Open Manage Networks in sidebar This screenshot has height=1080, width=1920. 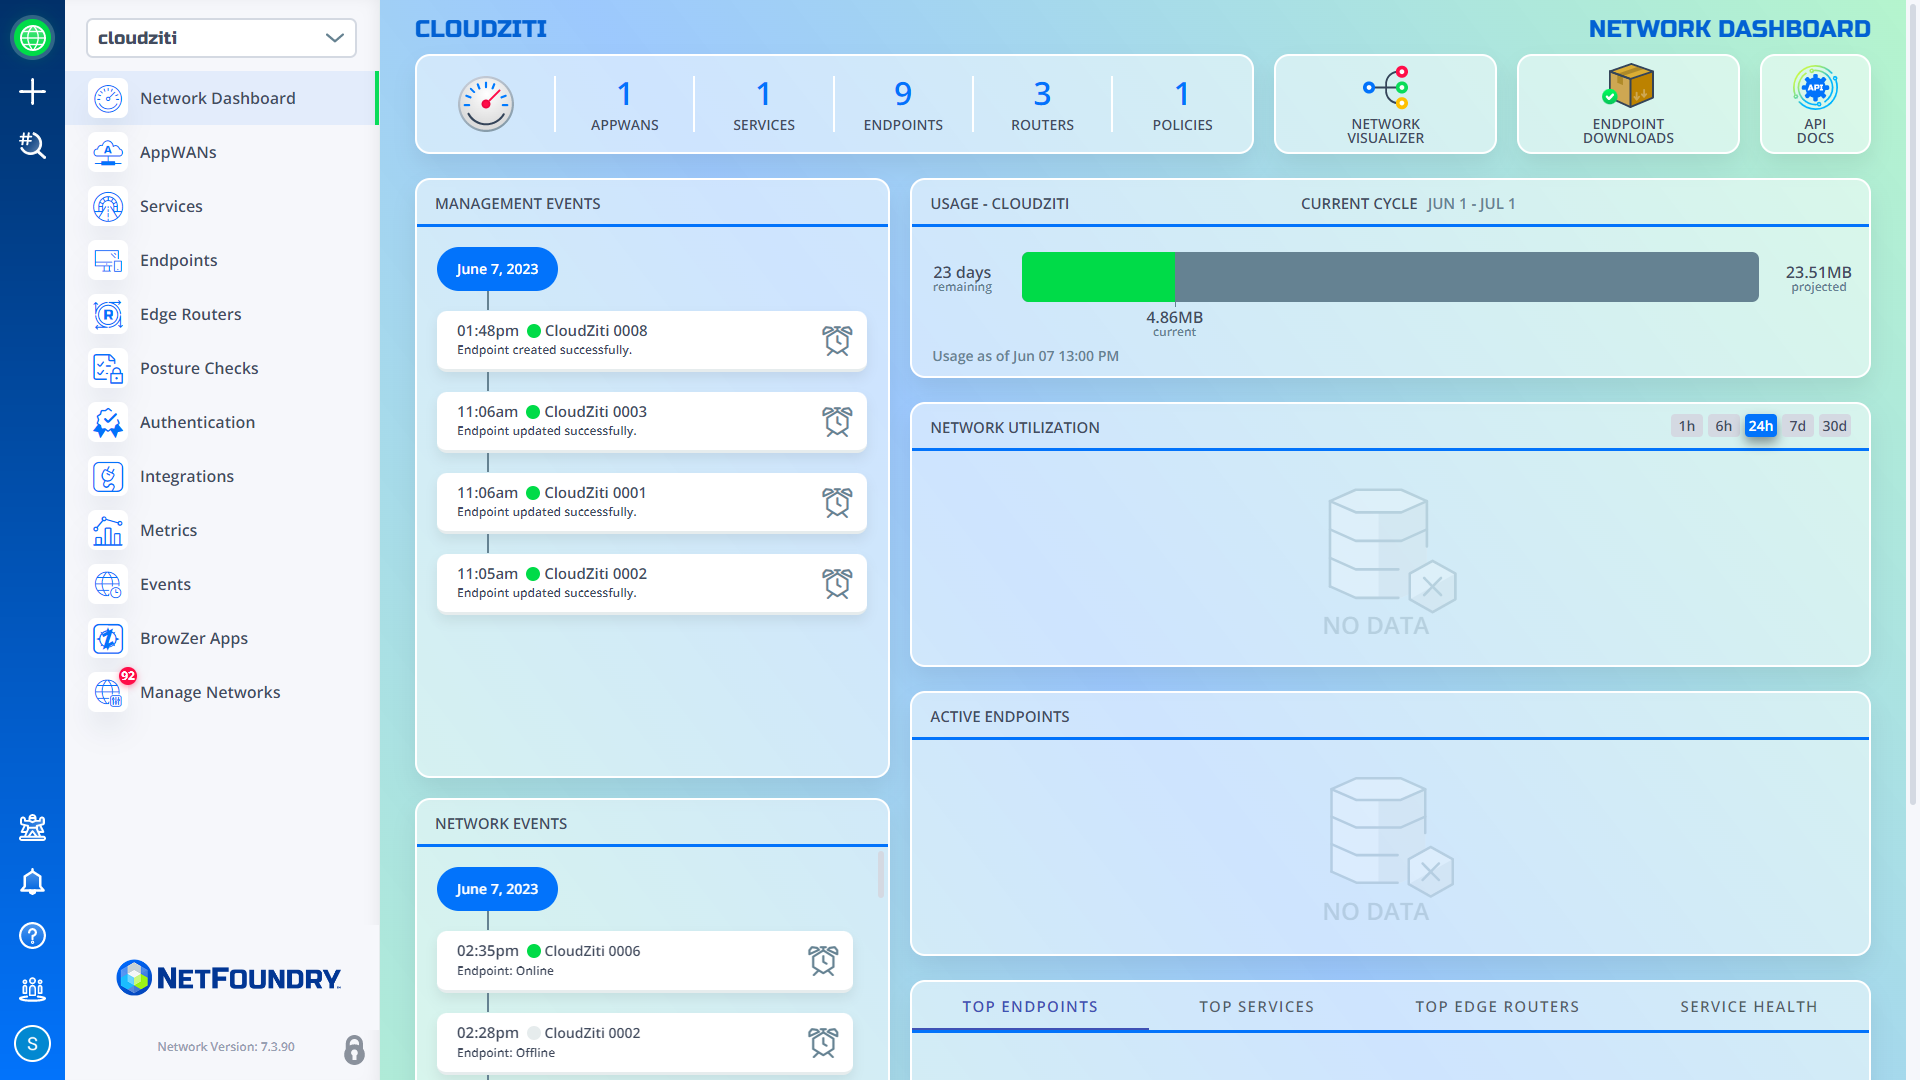pos(222,692)
